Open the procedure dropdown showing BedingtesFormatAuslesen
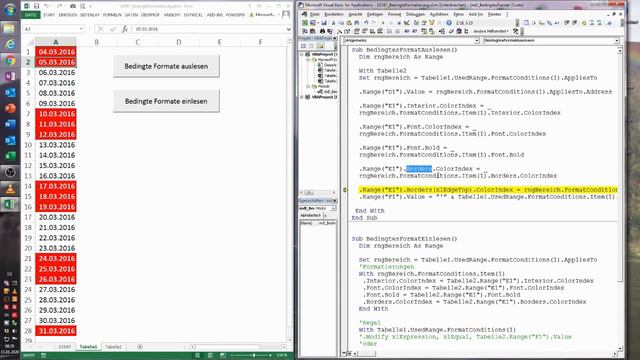The height and width of the screenshot is (360, 640). [x=617, y=40]
